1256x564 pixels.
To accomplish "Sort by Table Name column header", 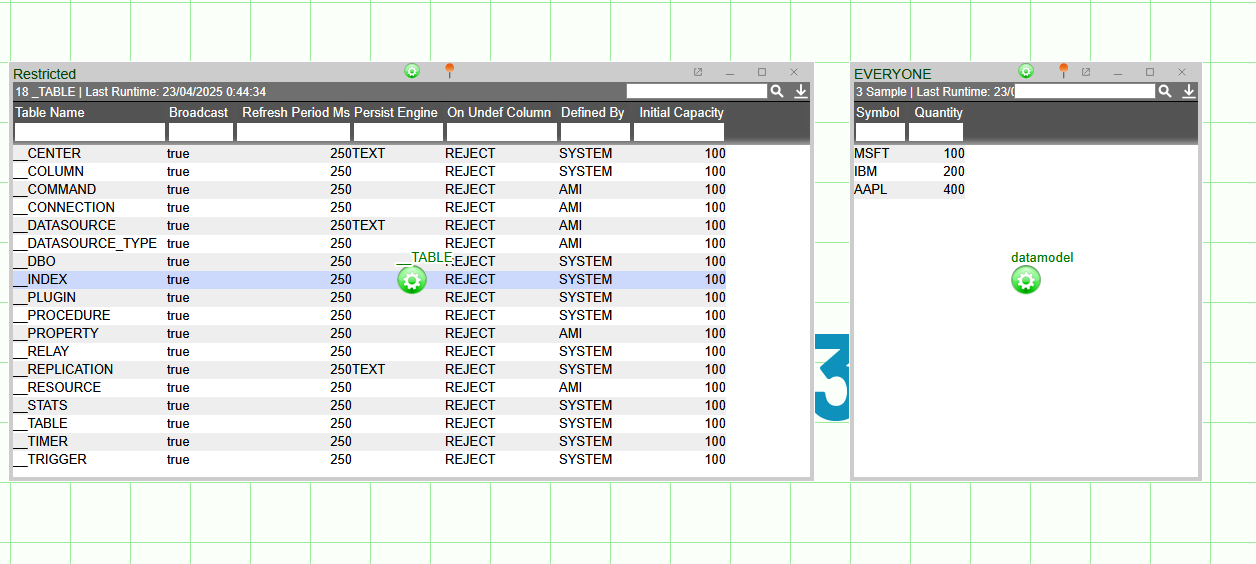I will 50,113.
